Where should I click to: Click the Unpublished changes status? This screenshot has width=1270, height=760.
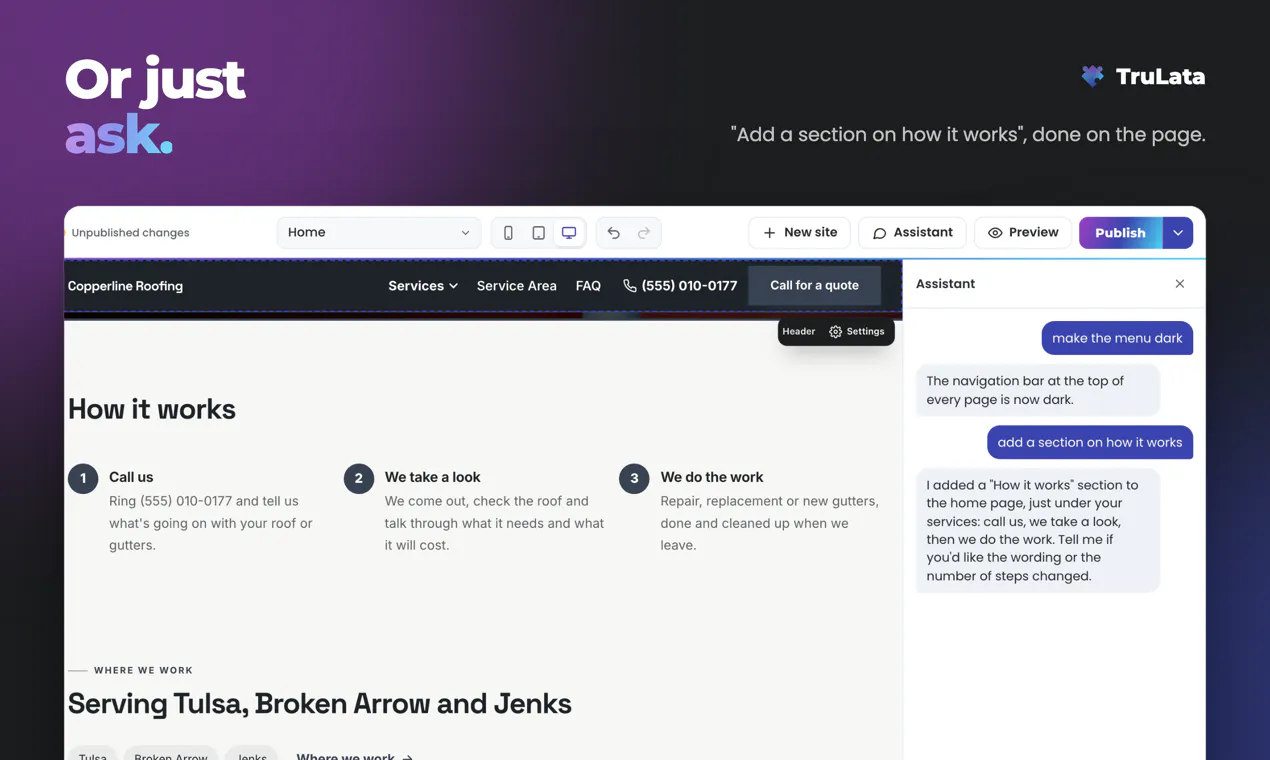tap(130, 233)
